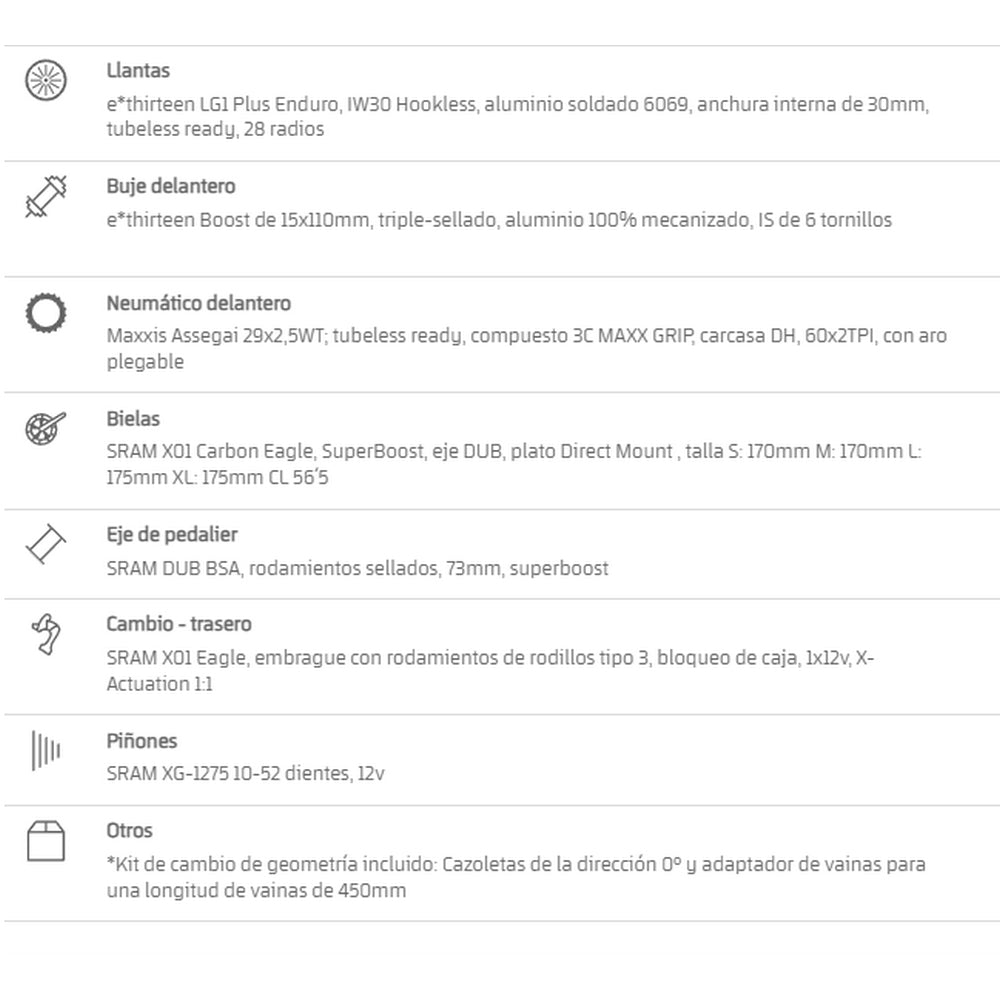Click the bottom bracket icon beside Eje de pedalier

(x=46, y=544)
